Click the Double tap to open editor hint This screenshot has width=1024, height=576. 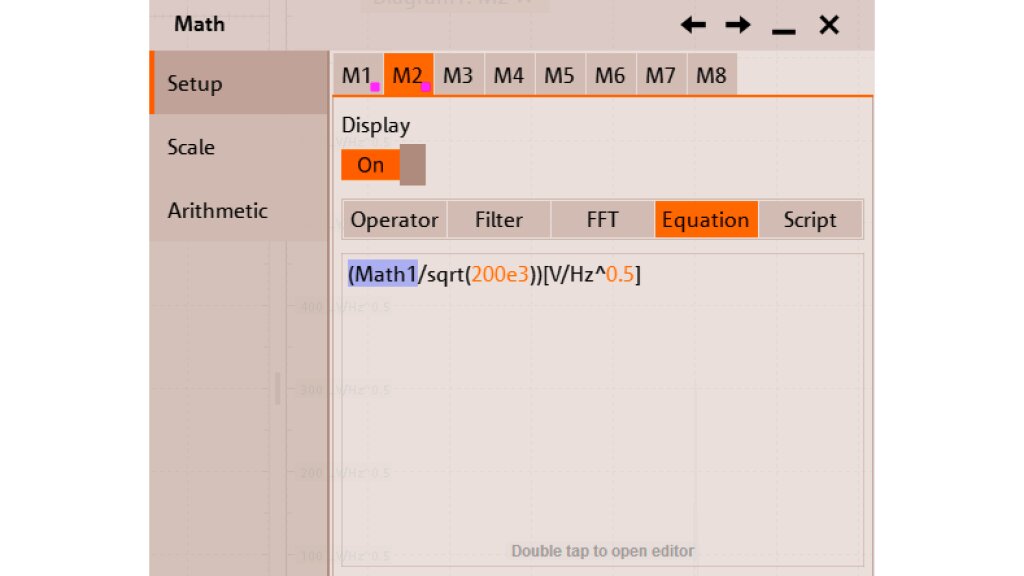(x=602, y=551)
